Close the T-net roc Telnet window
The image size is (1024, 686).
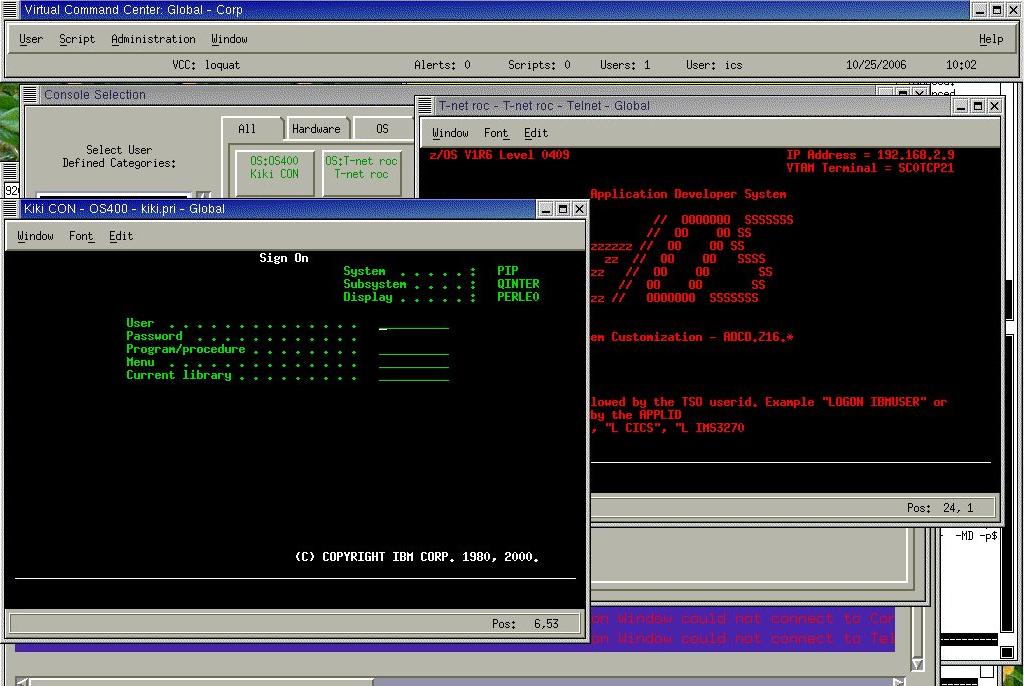(x=994, y=106)
